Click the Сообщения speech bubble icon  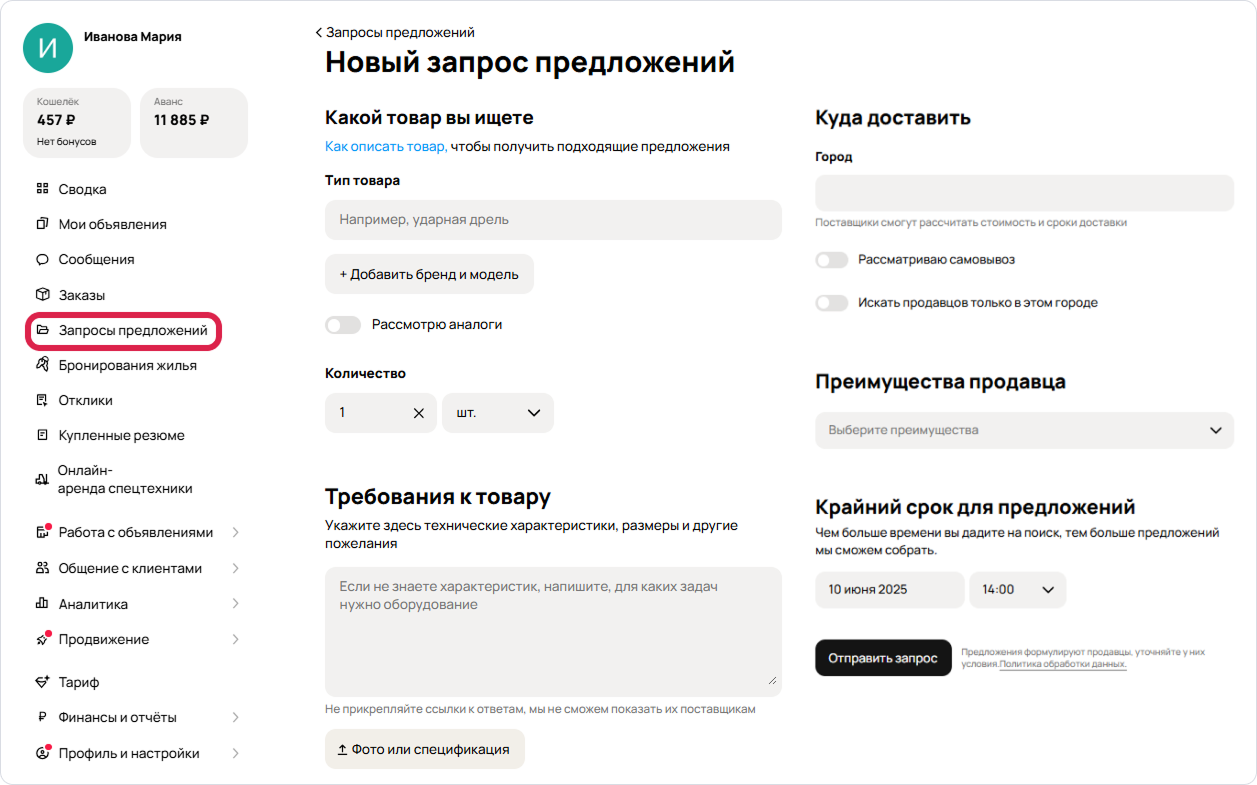click(42, 259)
